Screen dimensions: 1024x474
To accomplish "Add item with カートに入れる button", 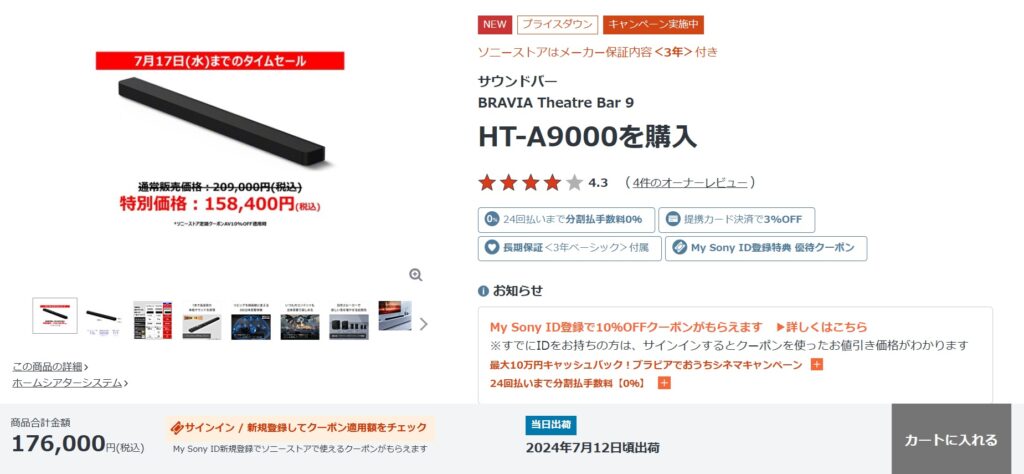I will [951, 439].
